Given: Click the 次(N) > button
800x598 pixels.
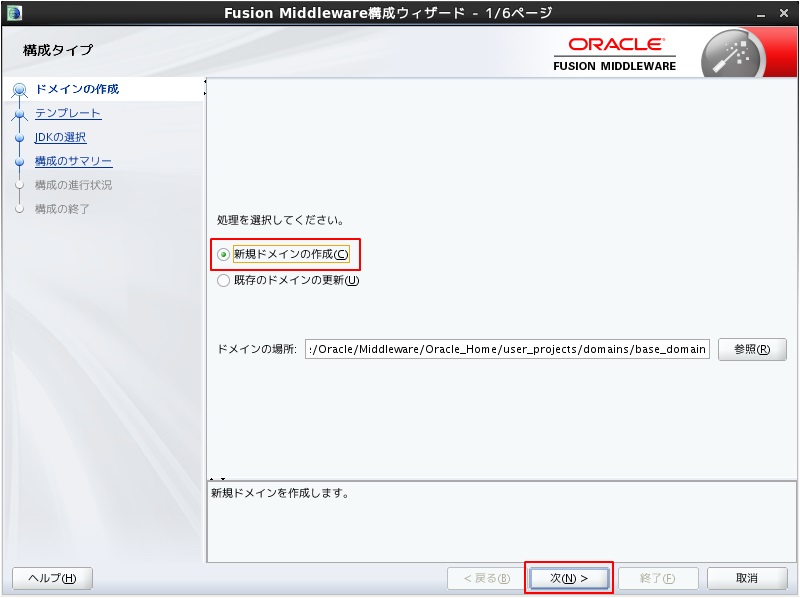Looking at the screenshot, I should (x=569, y=578).
